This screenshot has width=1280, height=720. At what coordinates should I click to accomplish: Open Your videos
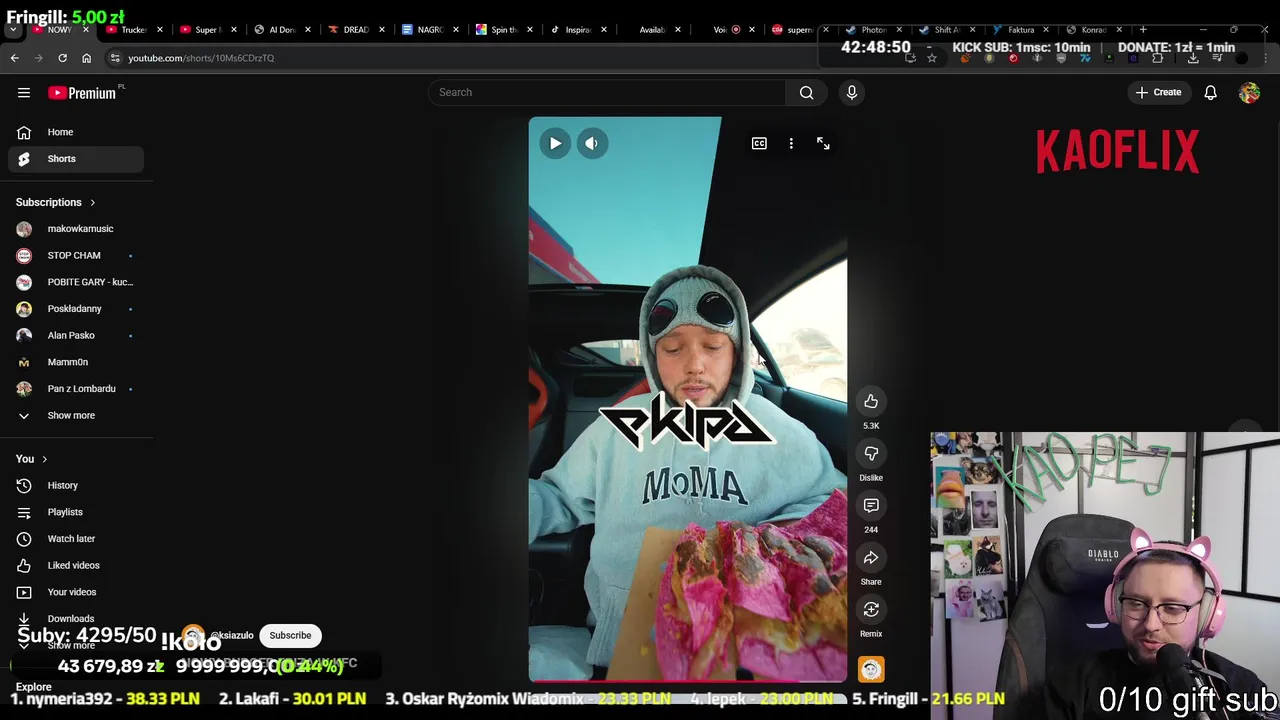(x=76, y=592)
